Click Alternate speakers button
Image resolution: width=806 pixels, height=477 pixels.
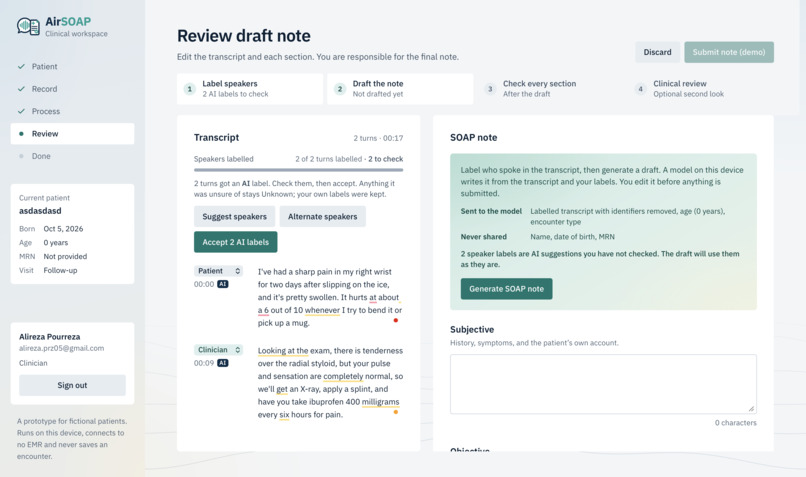coord(322,216)
